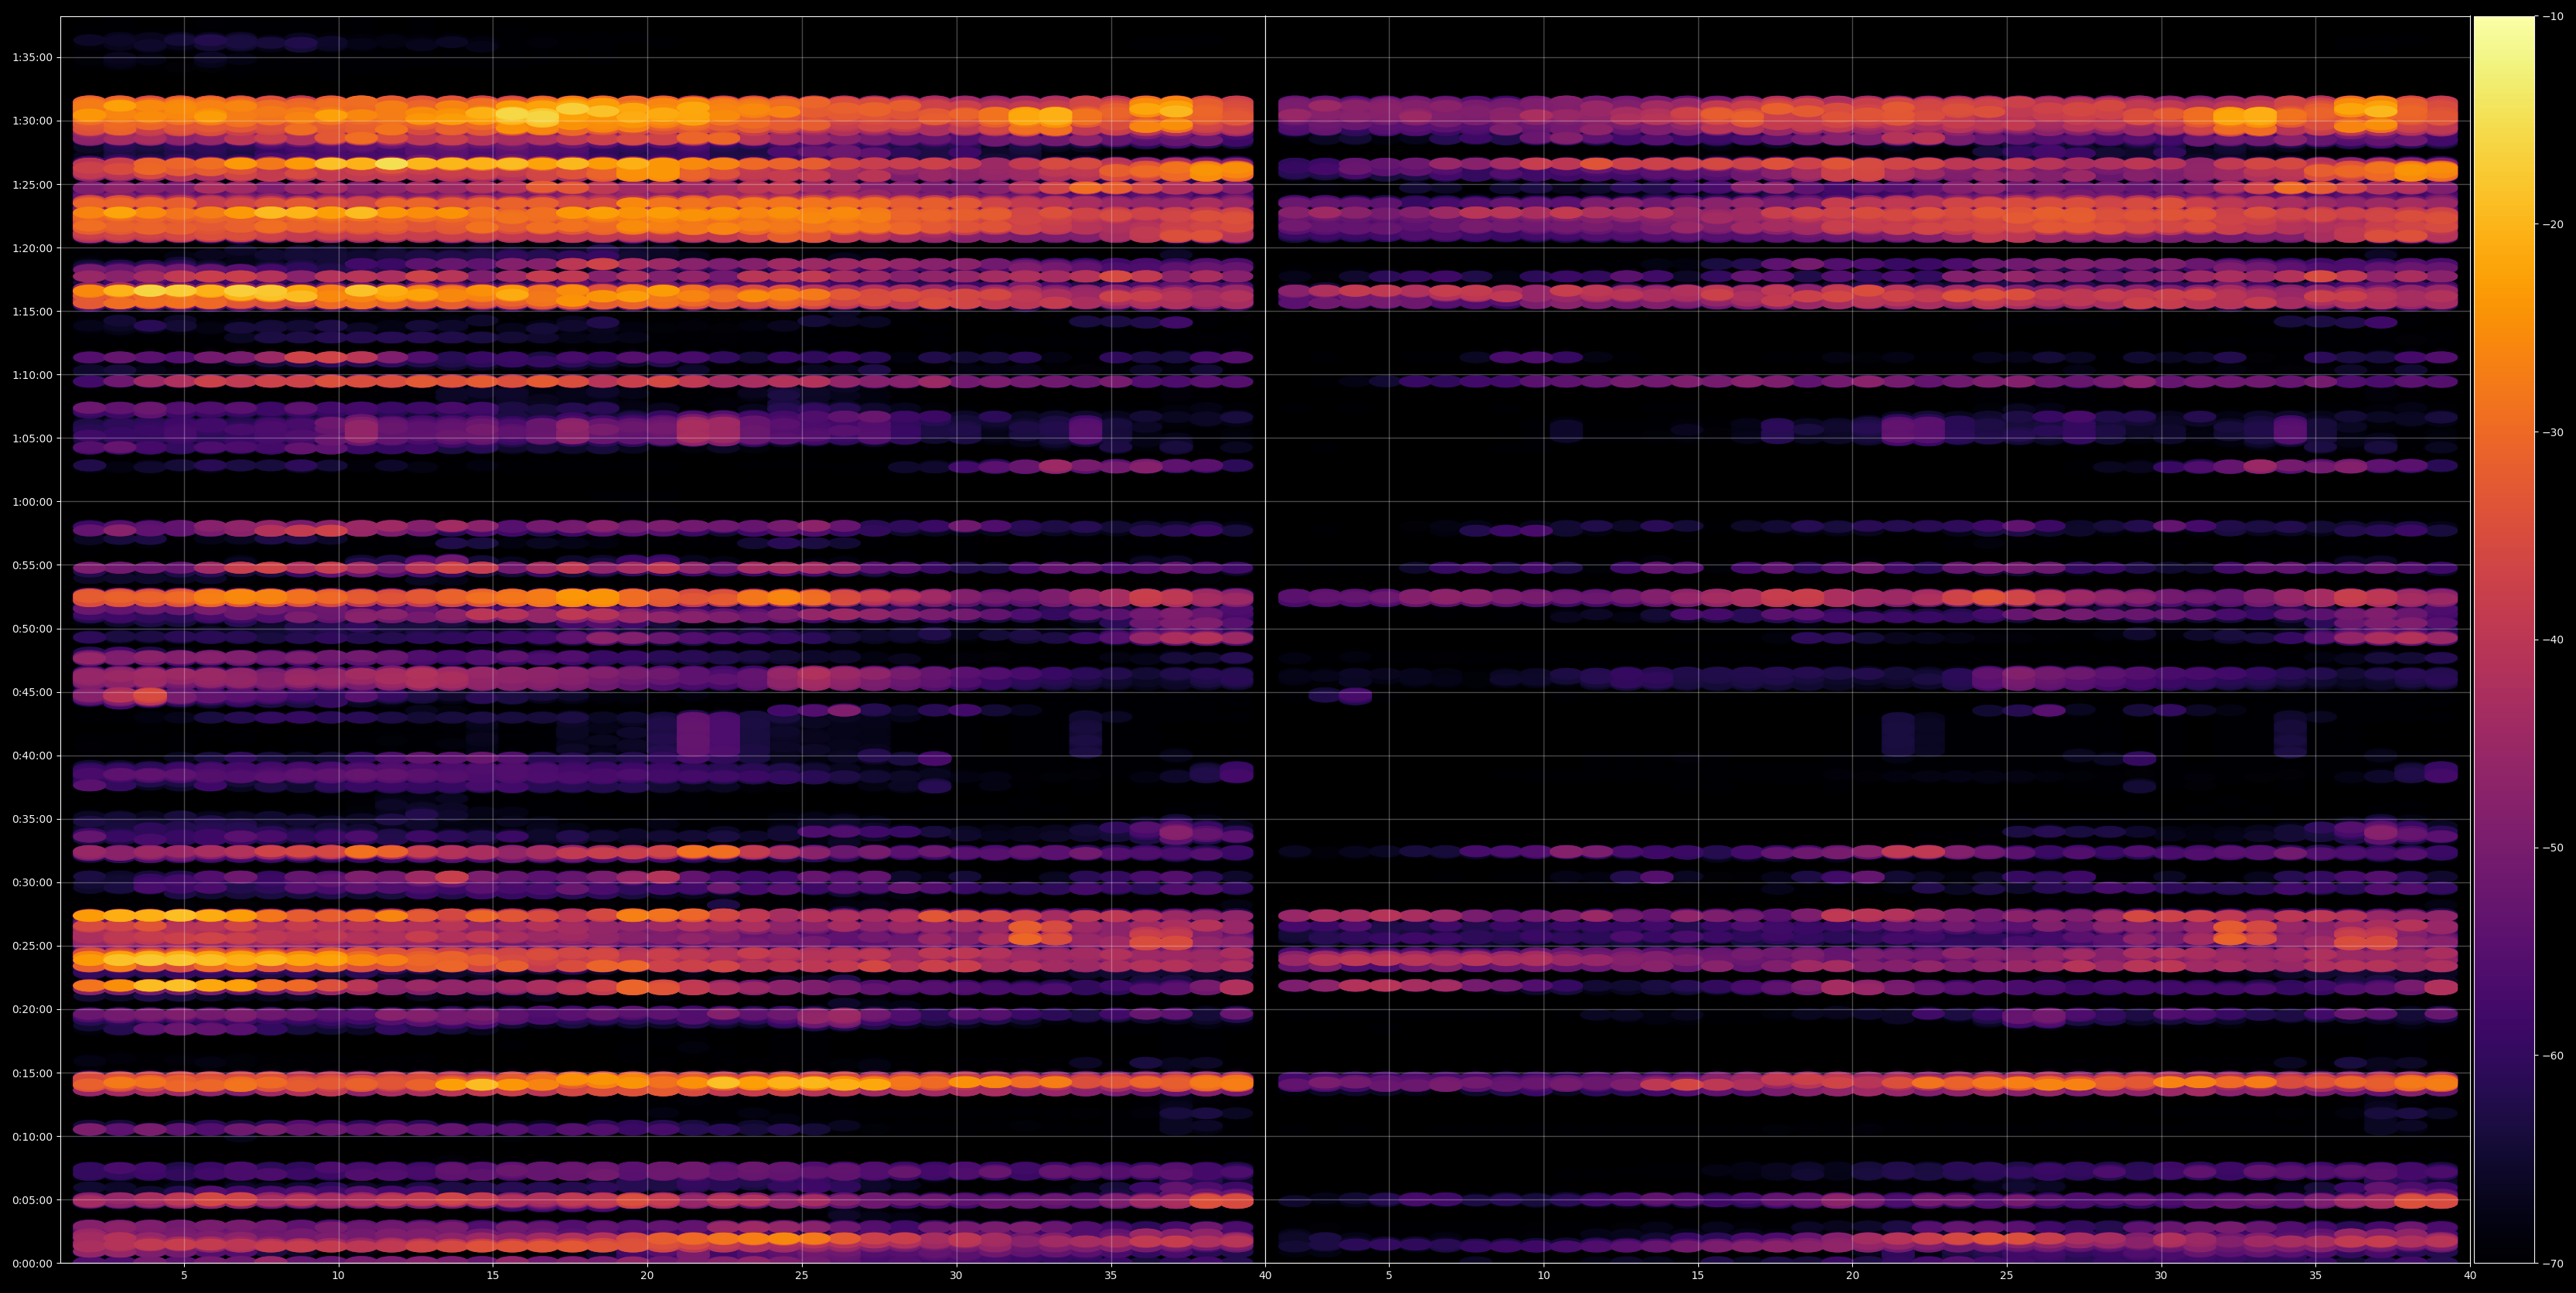
Task: Select x-axis label 10 in right half
Action: [1543, 1276]
